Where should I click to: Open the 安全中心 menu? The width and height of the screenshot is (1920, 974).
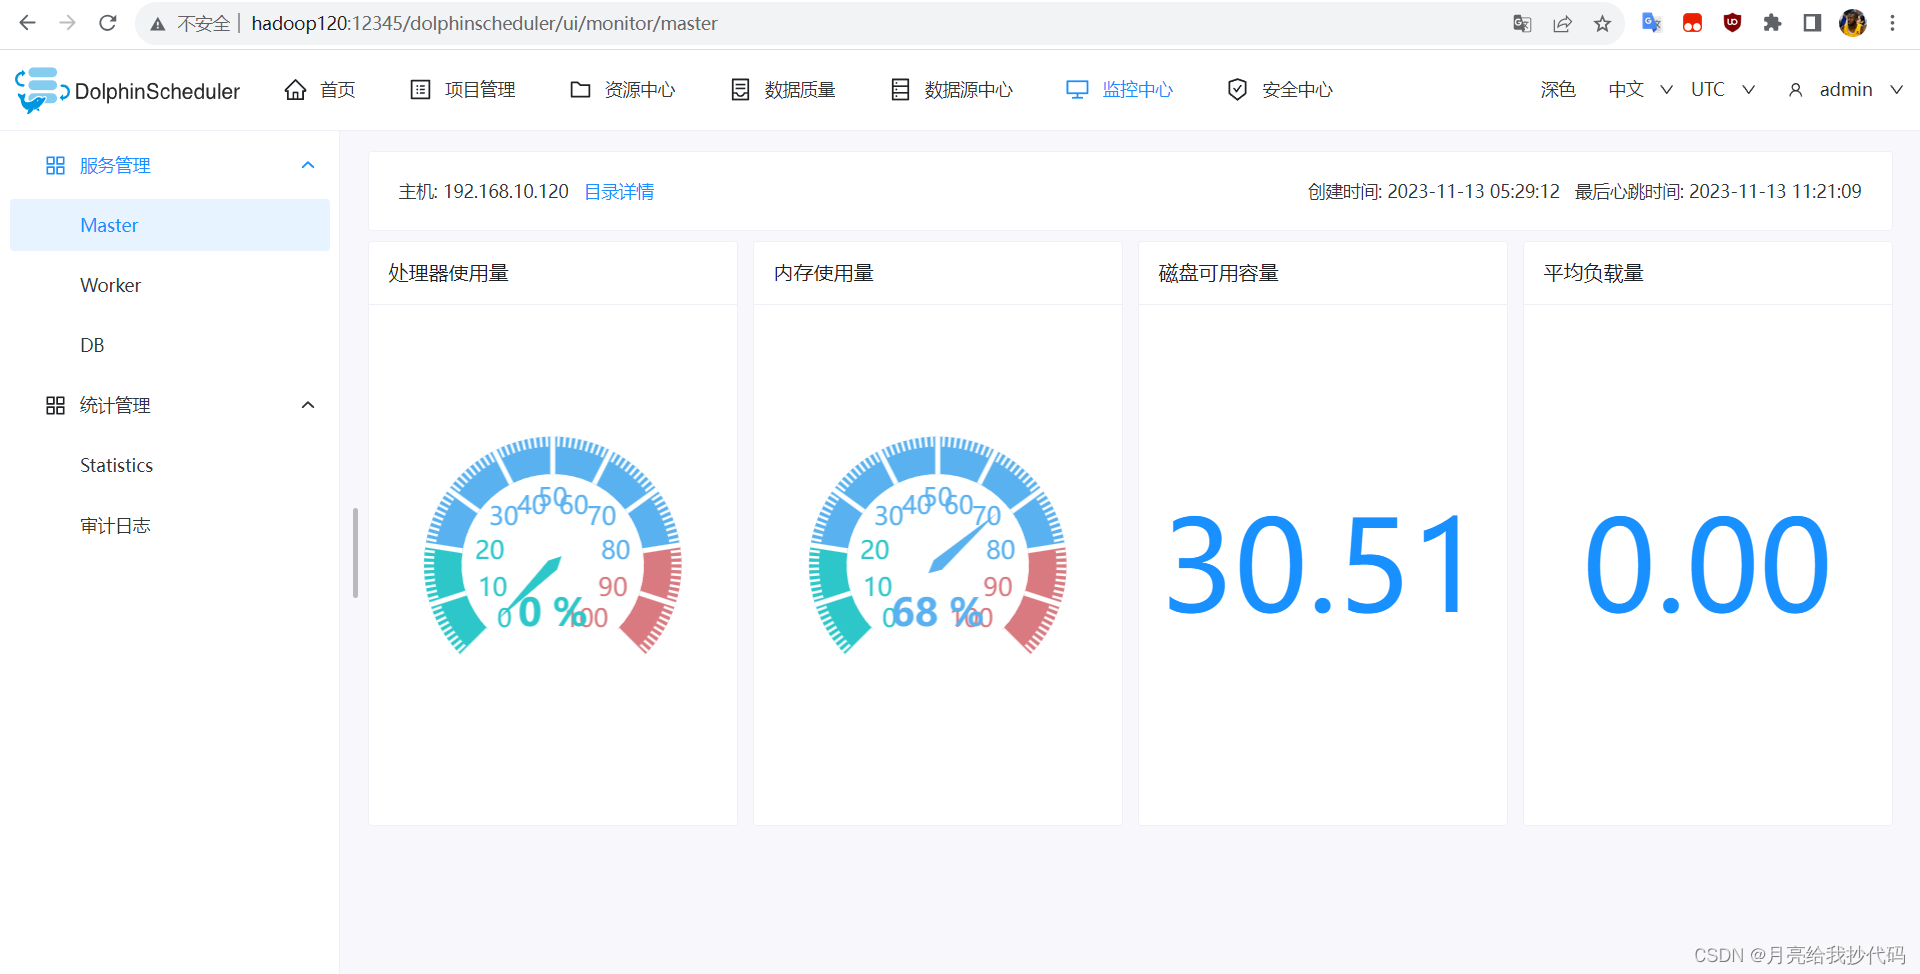(1280, 90)
